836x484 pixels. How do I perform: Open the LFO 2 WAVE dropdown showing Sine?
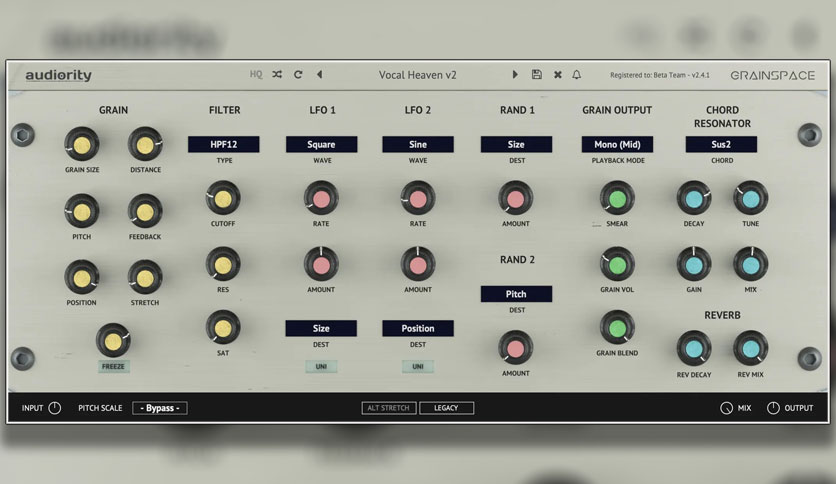click(x=418, y=144)
